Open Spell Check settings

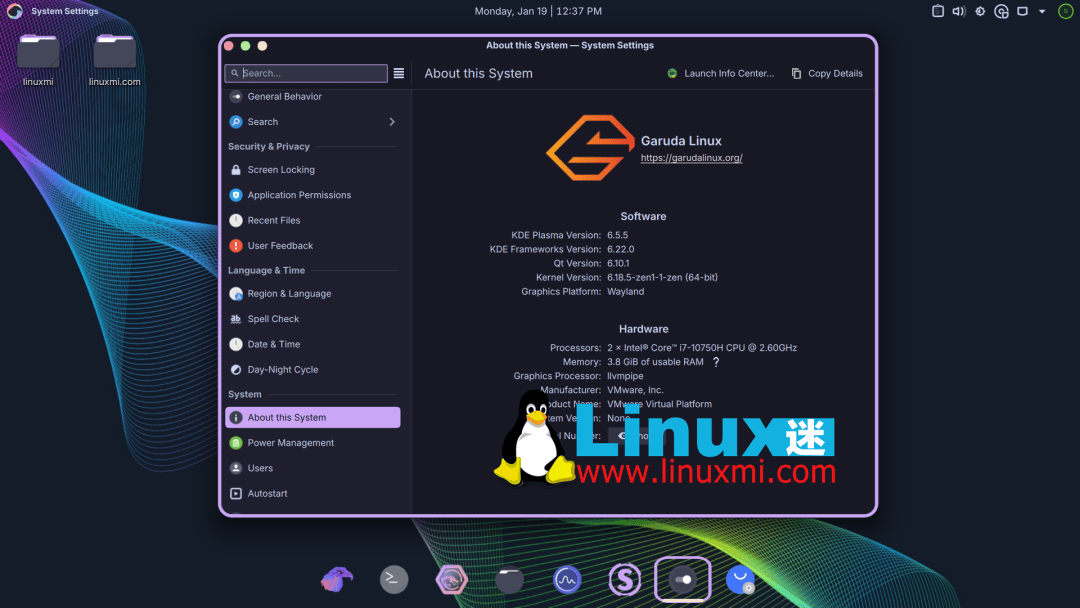coord(313,319)
